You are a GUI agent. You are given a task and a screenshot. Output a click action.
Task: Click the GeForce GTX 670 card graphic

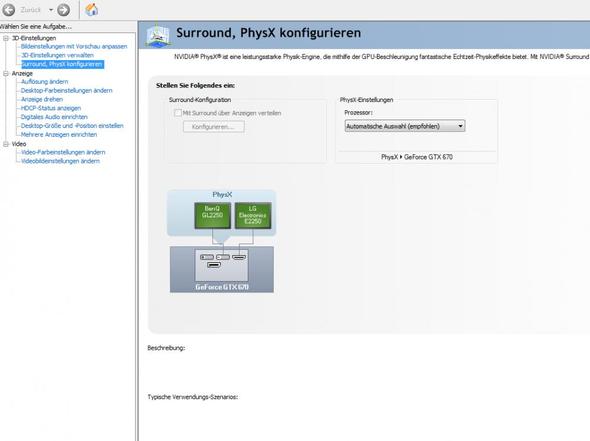tap(222, 269)
